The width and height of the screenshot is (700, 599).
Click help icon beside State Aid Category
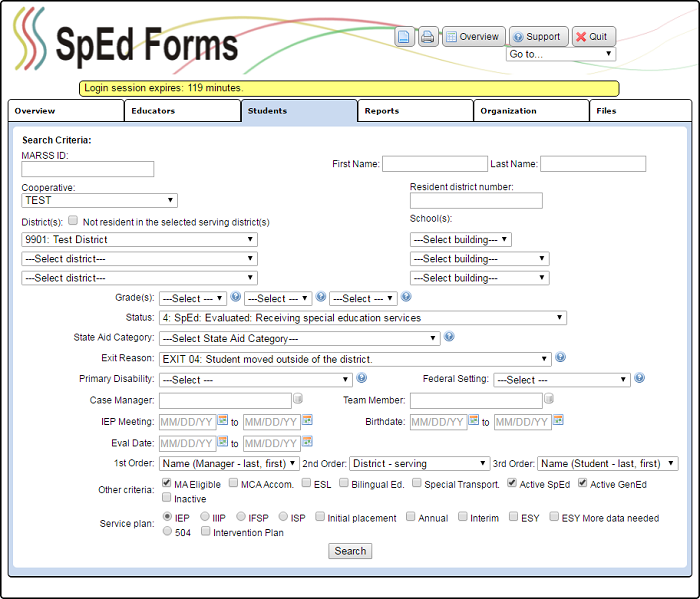pyautogui.click(x=449, y=337)
